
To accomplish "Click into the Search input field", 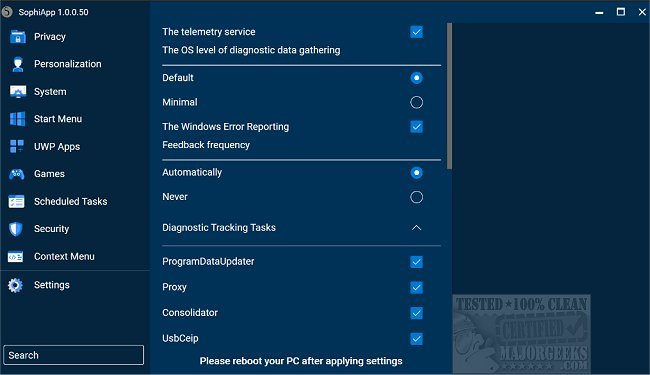I will (74, 355).
